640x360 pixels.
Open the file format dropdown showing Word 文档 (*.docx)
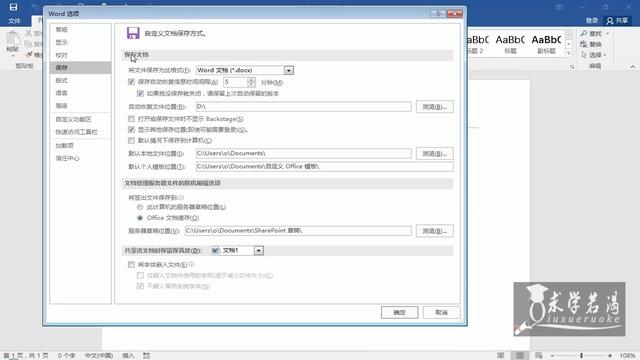tap(289, 70)
